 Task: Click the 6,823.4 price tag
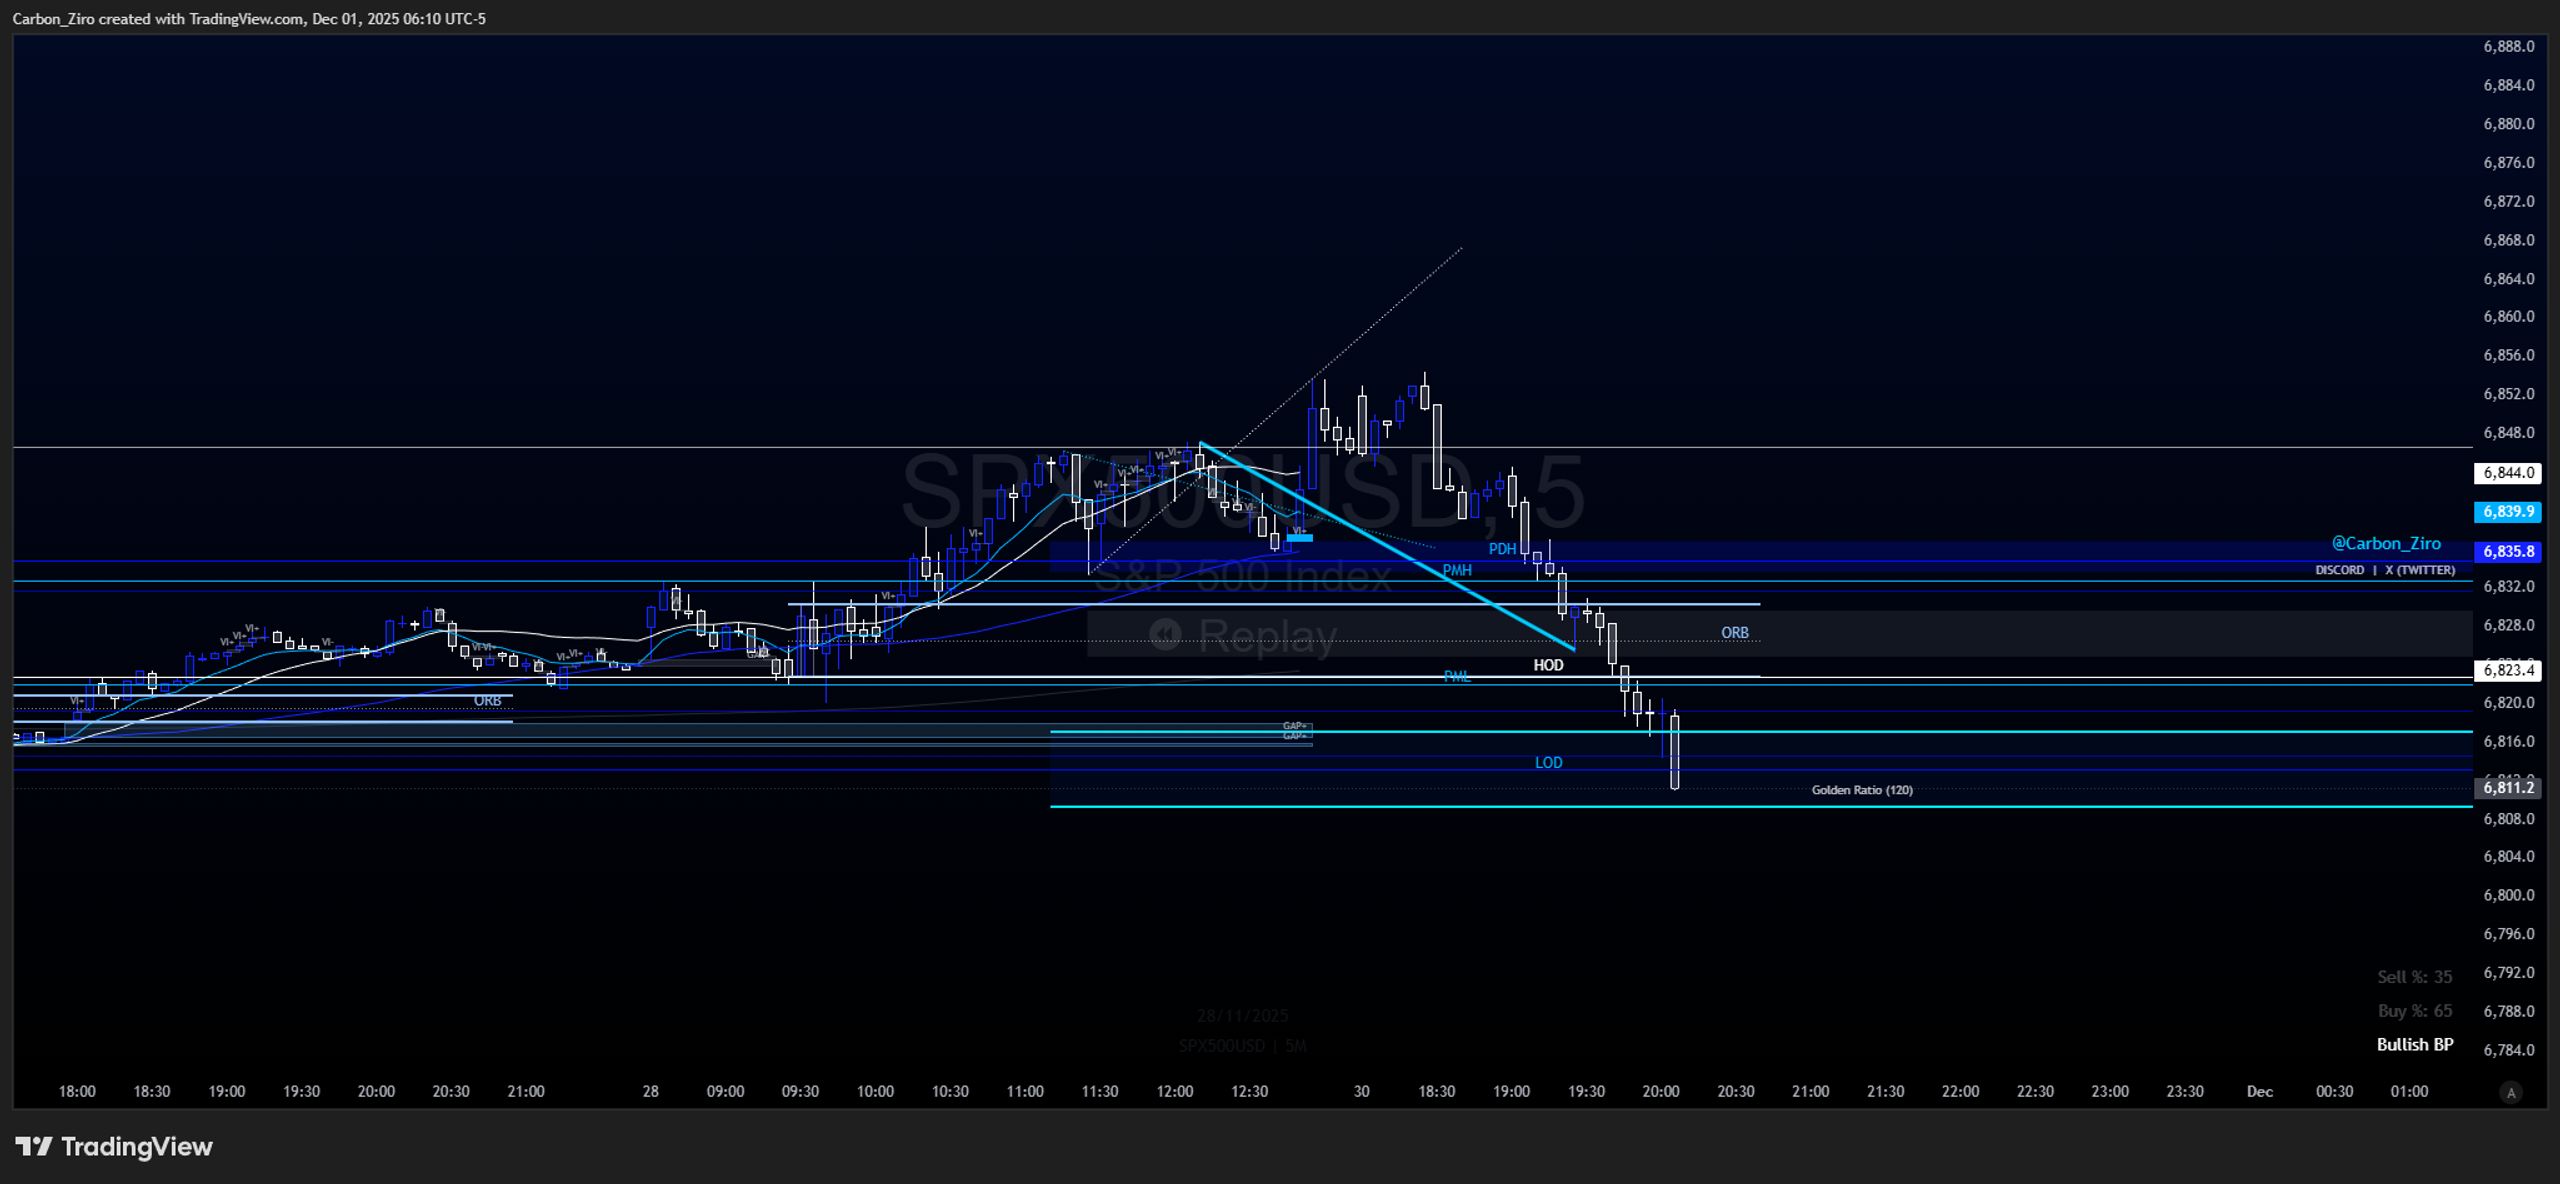coord(2508,670)
